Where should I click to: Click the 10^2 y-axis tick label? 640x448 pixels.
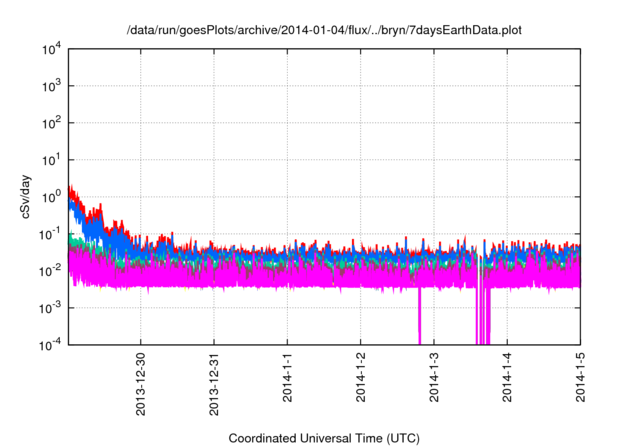(x=51, y=123)
